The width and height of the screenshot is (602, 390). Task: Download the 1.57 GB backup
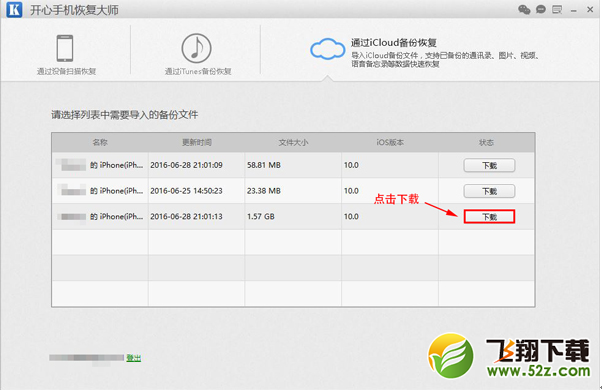tap(489, 217)
